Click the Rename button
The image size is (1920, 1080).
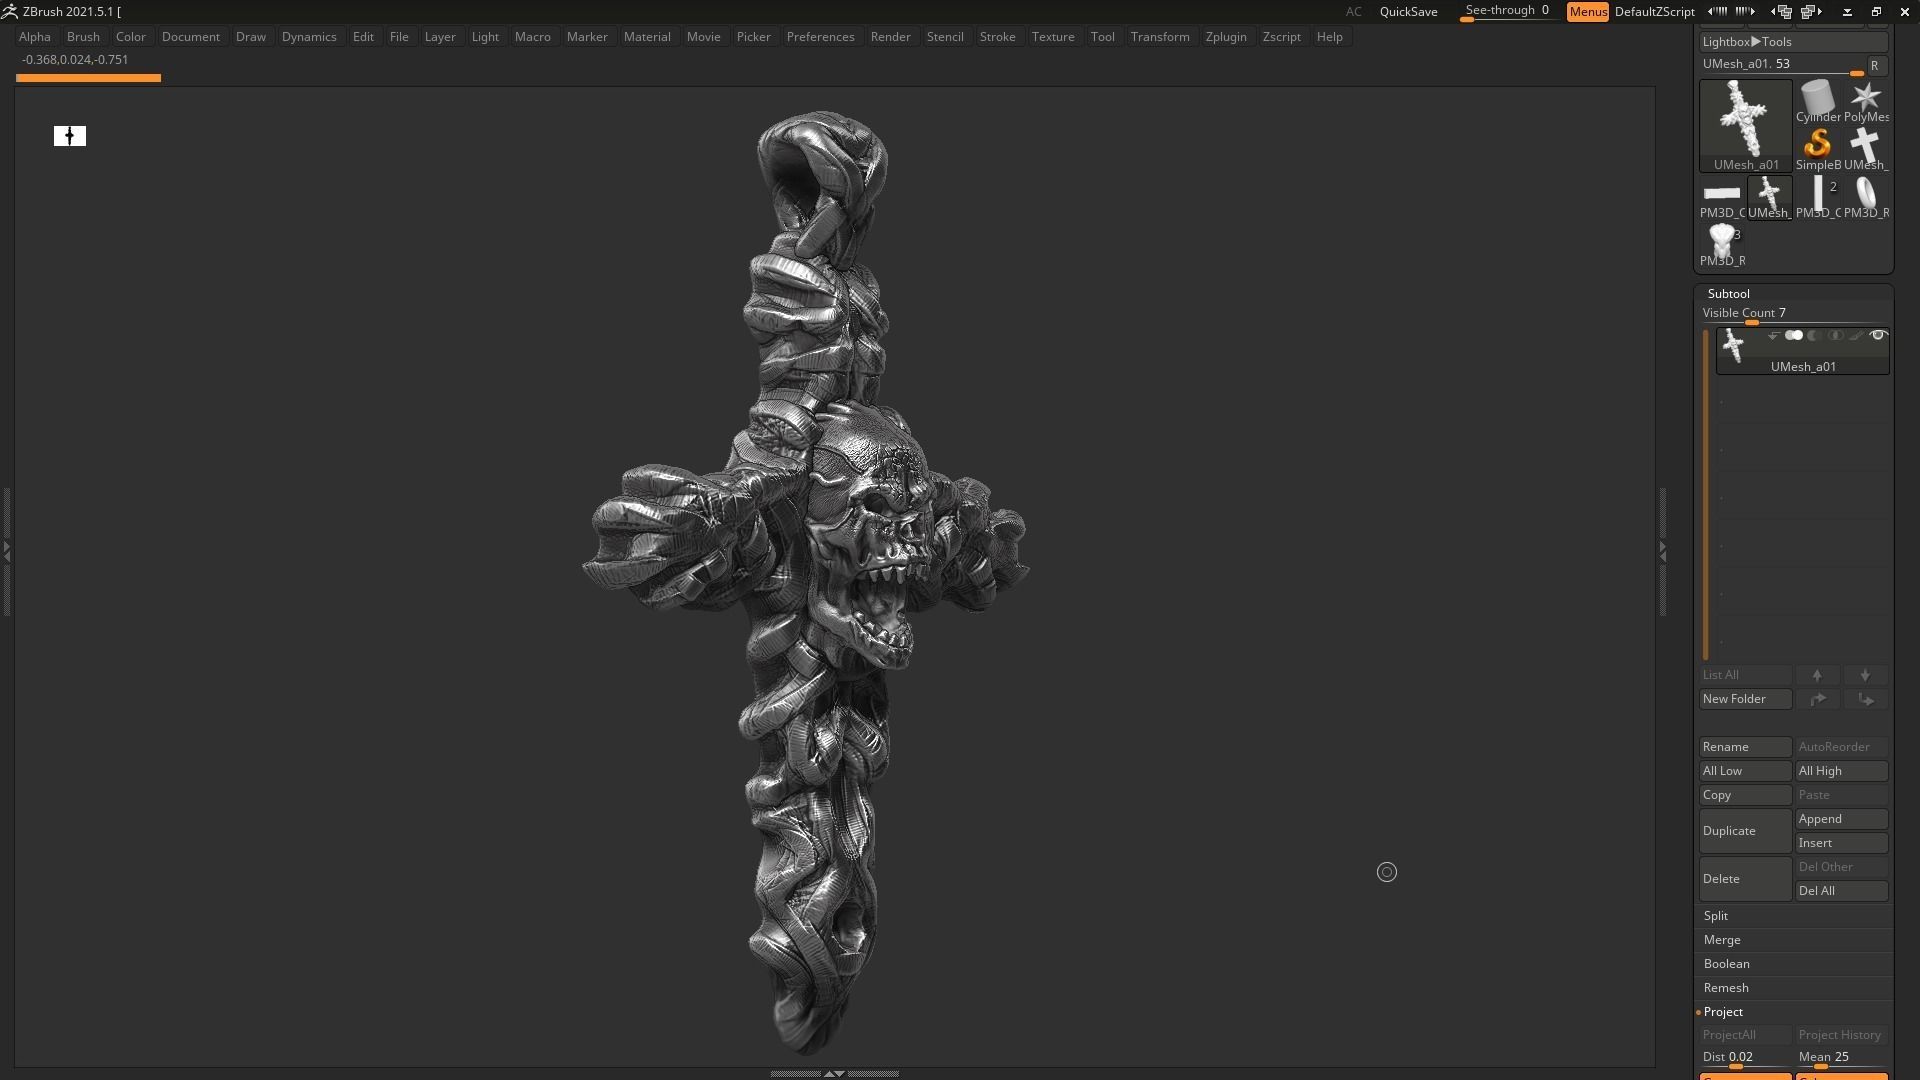point(1745,747)
